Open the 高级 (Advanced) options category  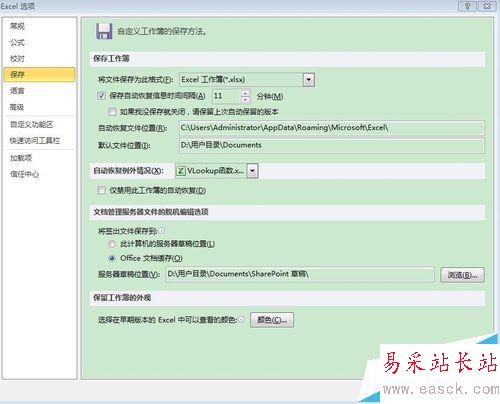coord(17,107)
